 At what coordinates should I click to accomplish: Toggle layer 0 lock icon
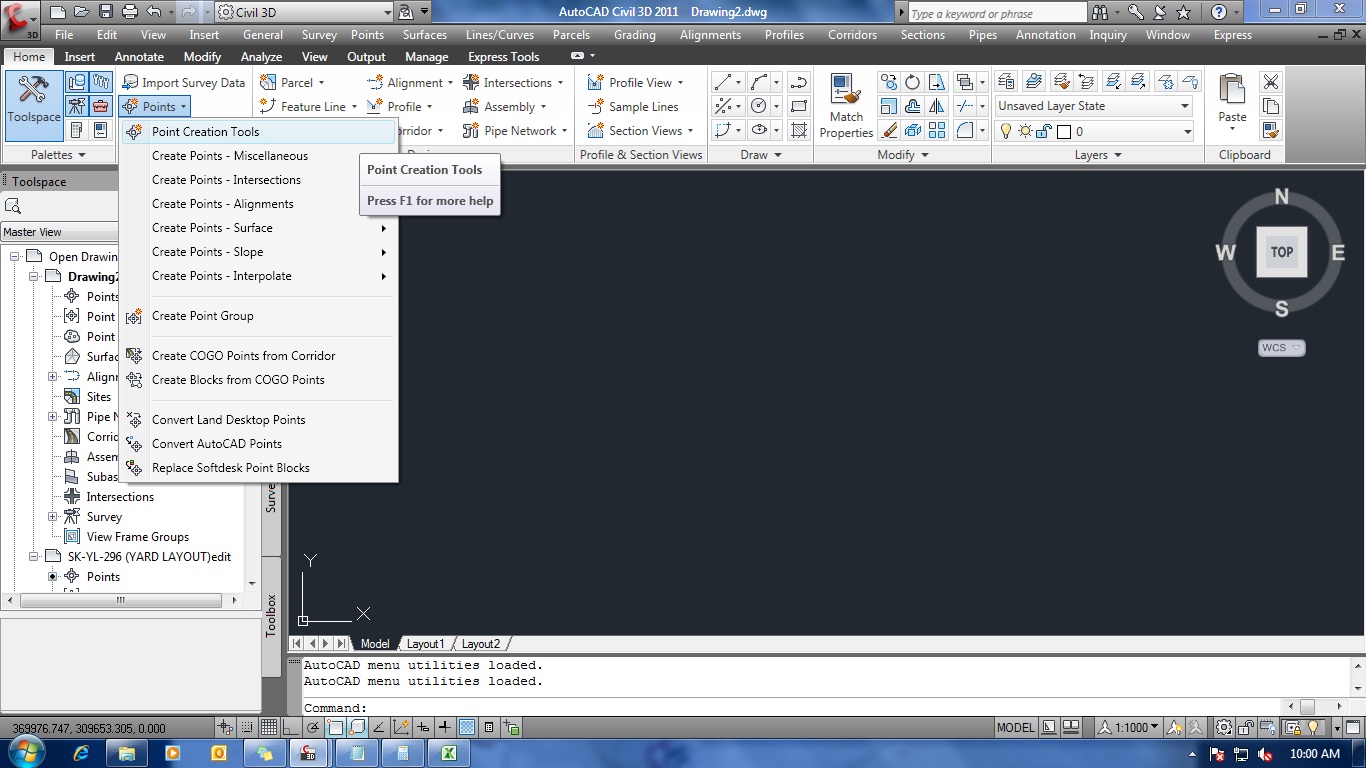(1042, 131)
